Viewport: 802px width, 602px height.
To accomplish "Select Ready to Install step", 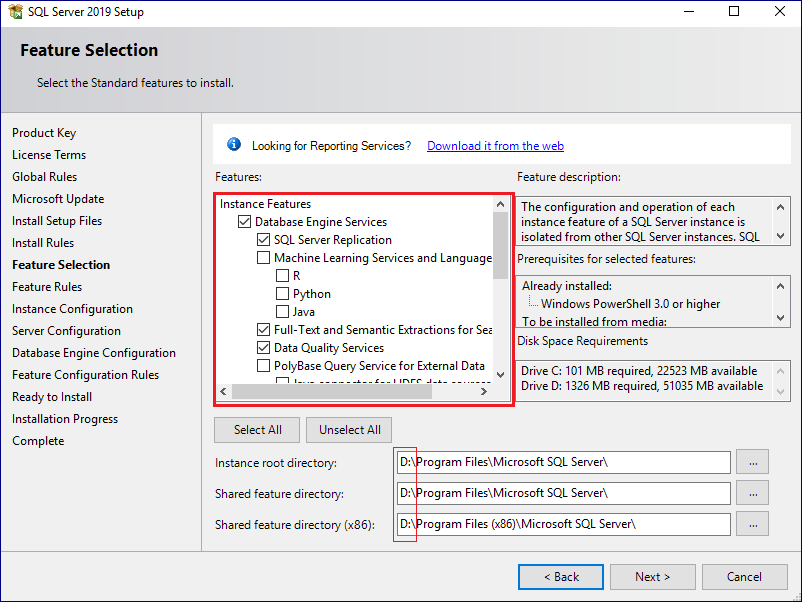I will click(52, 397).
